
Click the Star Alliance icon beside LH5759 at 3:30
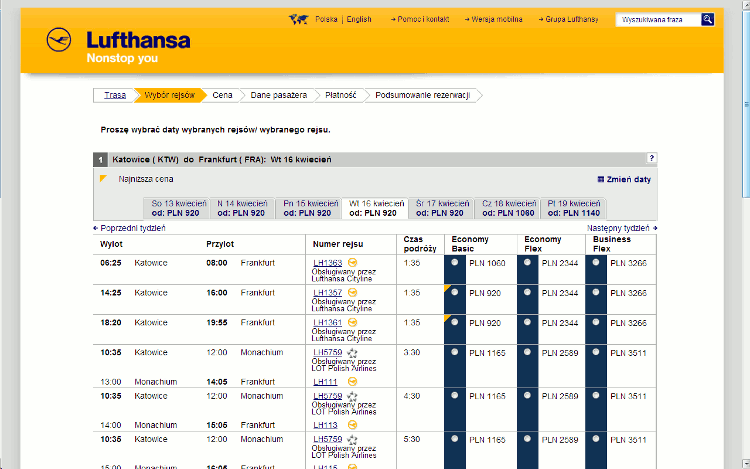pos(352,353)
